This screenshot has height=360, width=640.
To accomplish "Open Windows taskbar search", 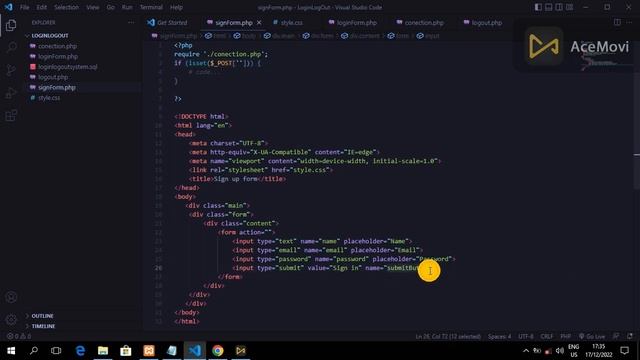I will coord(34,351).
